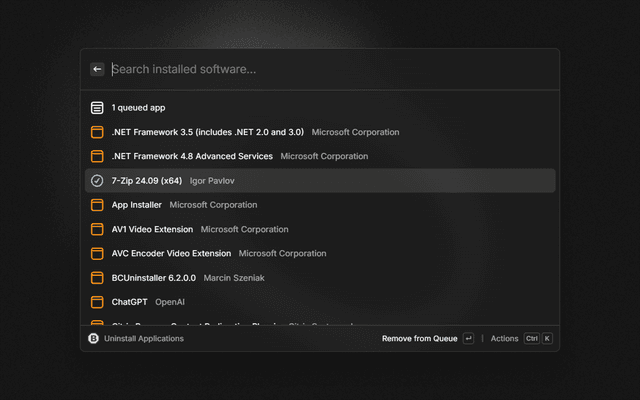Select '.NET Framework 3.5 (includes .NET 2.0 and 3.0)'
640x400 pixels.
click(320, 132)
